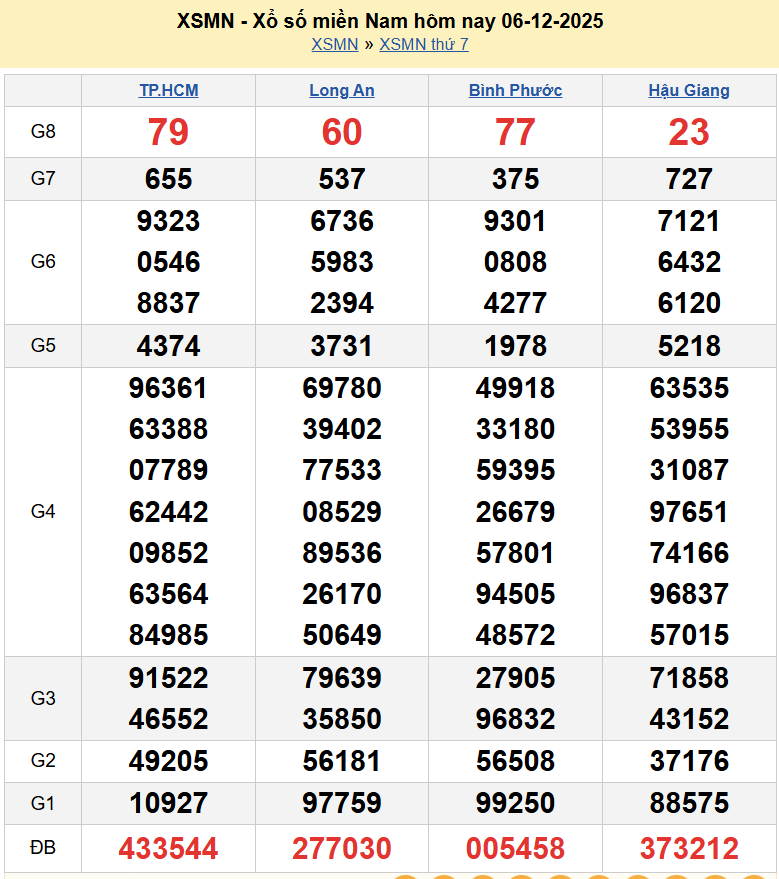Click TP.HCM G8 number 79

[x=168, y=132]
